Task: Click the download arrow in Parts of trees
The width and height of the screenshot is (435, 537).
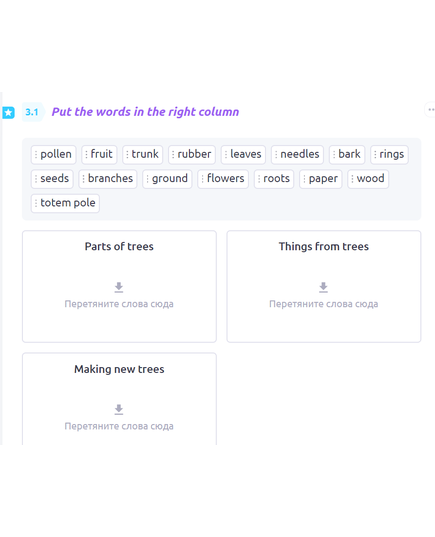Action: 119,288
